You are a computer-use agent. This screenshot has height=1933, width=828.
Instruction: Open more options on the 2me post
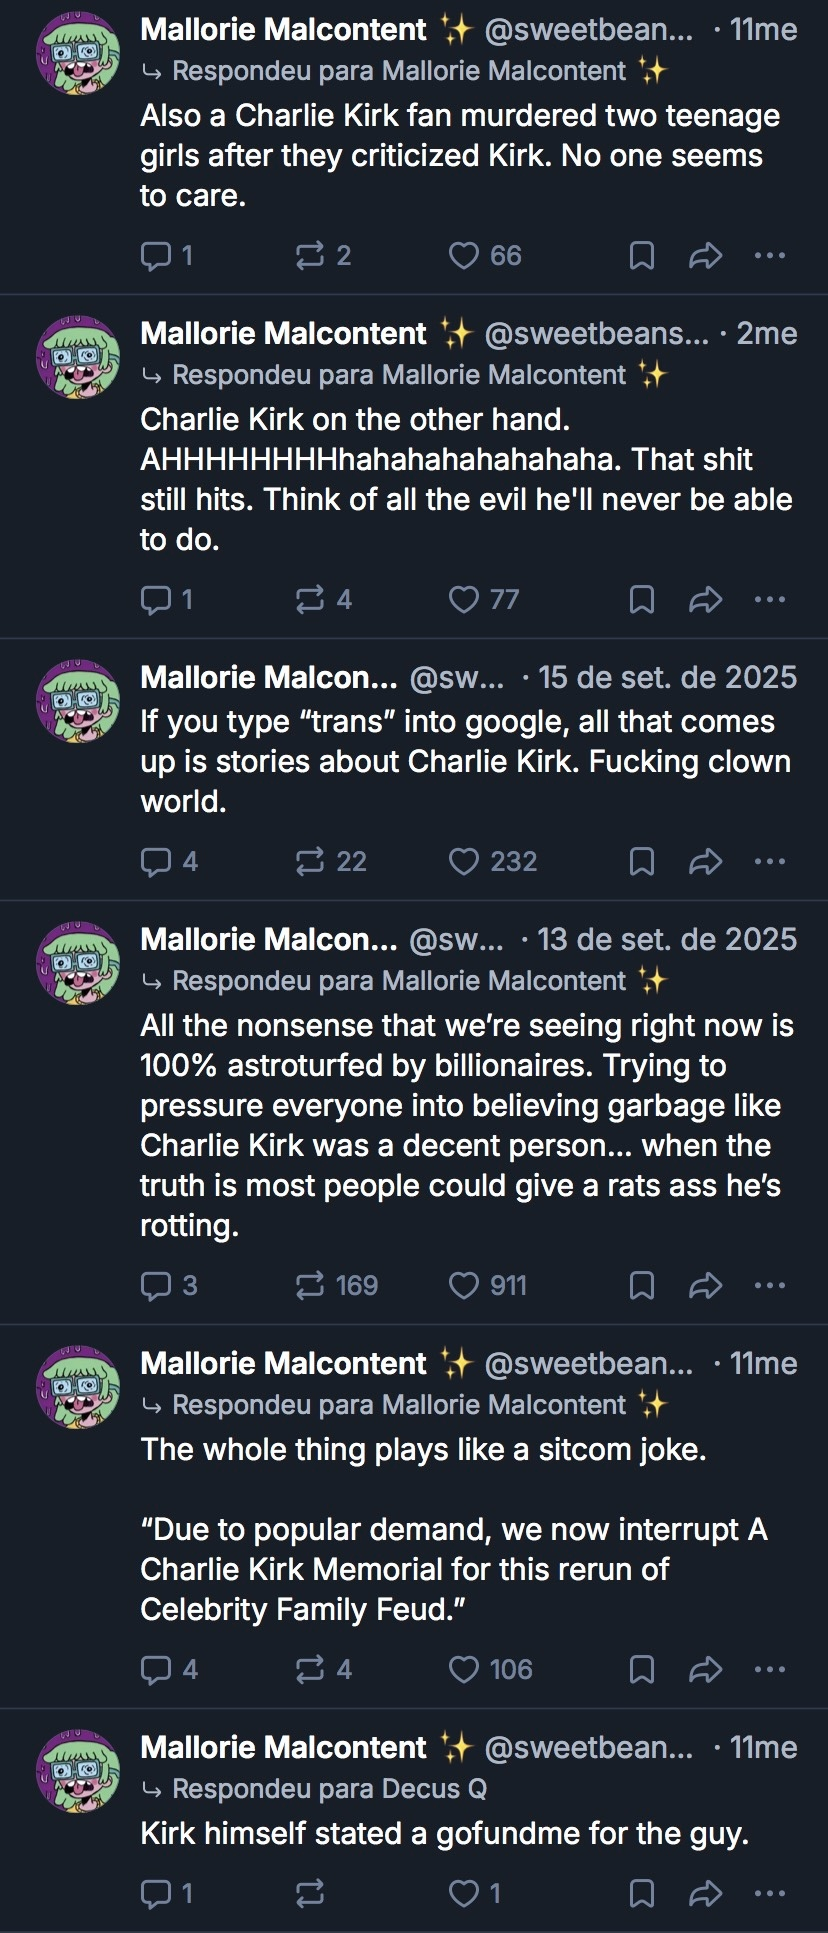pyautogui.click(x=770, y=600)
